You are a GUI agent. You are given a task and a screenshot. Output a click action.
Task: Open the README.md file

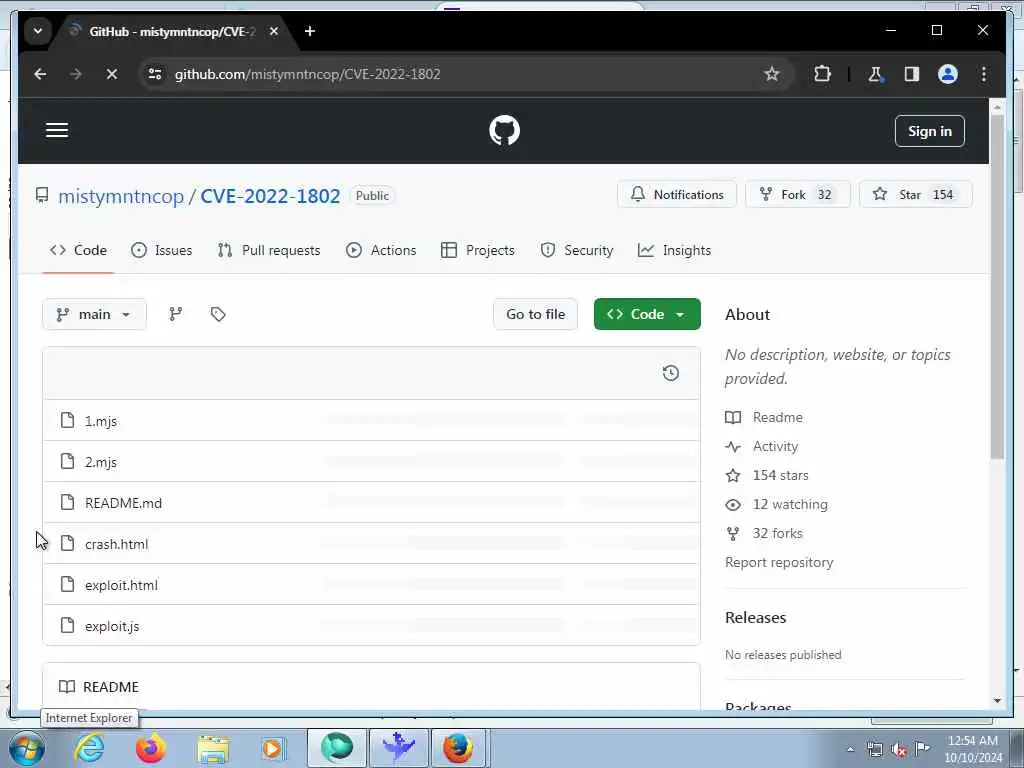pyautogui.click(x=123, y=503)
